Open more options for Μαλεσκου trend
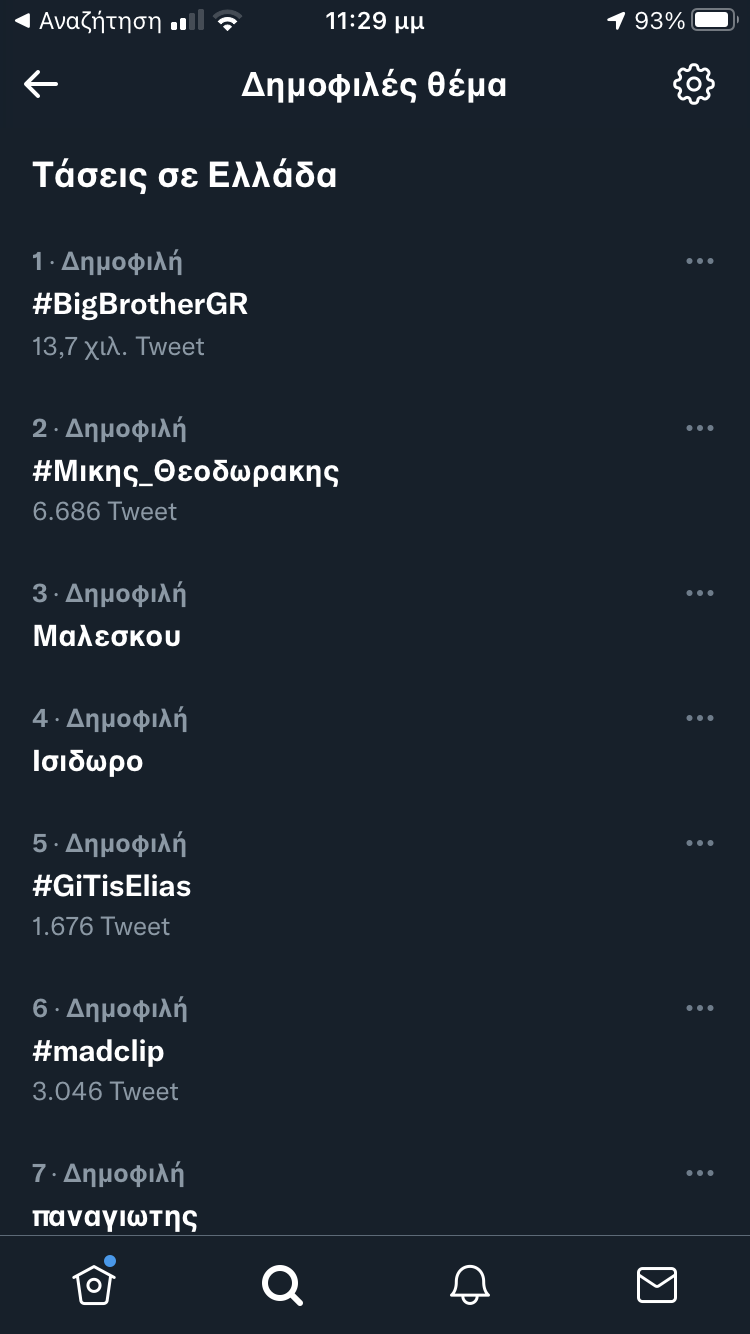750x1334 pixels. click(699, 593)
